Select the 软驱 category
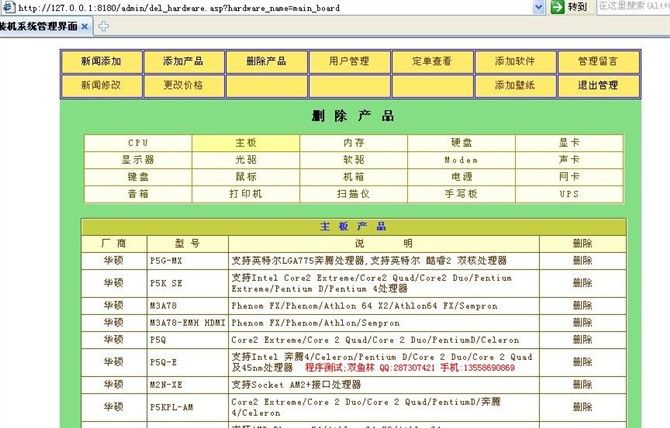670x428 pixels. click(x=353, y=160)
